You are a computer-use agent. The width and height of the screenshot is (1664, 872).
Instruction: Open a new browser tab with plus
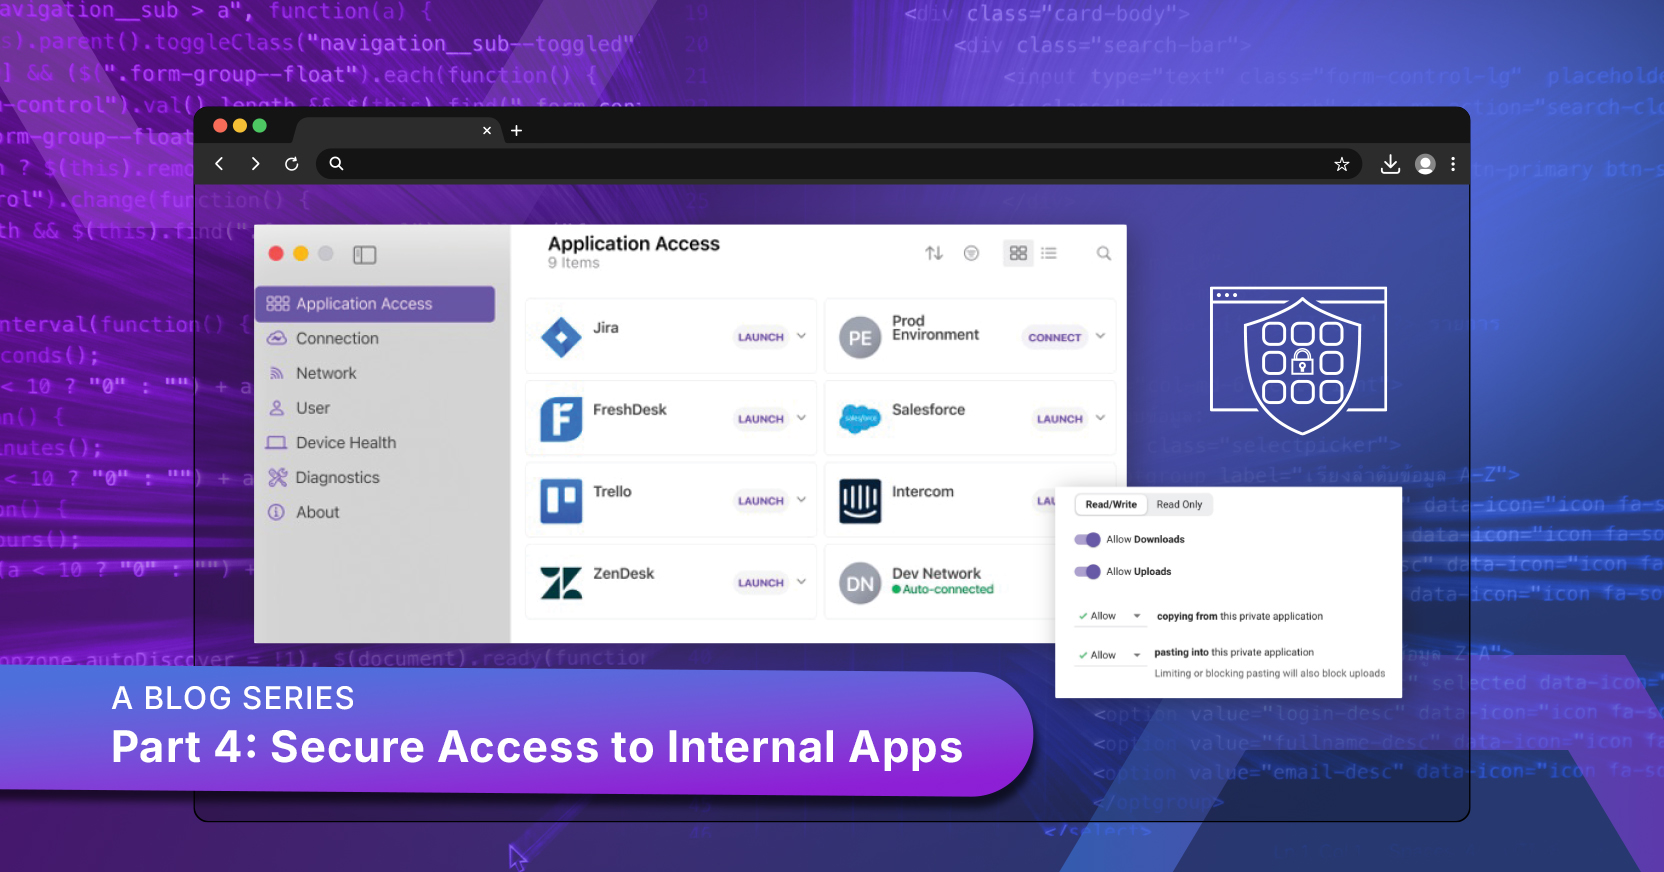pos(517,131)
